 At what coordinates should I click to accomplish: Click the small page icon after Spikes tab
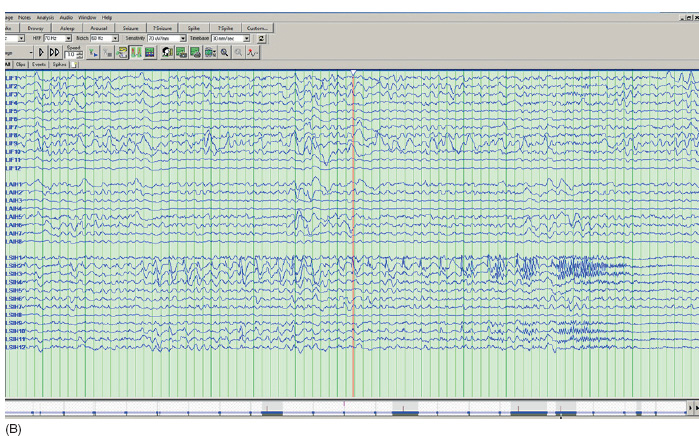point(74,64)
